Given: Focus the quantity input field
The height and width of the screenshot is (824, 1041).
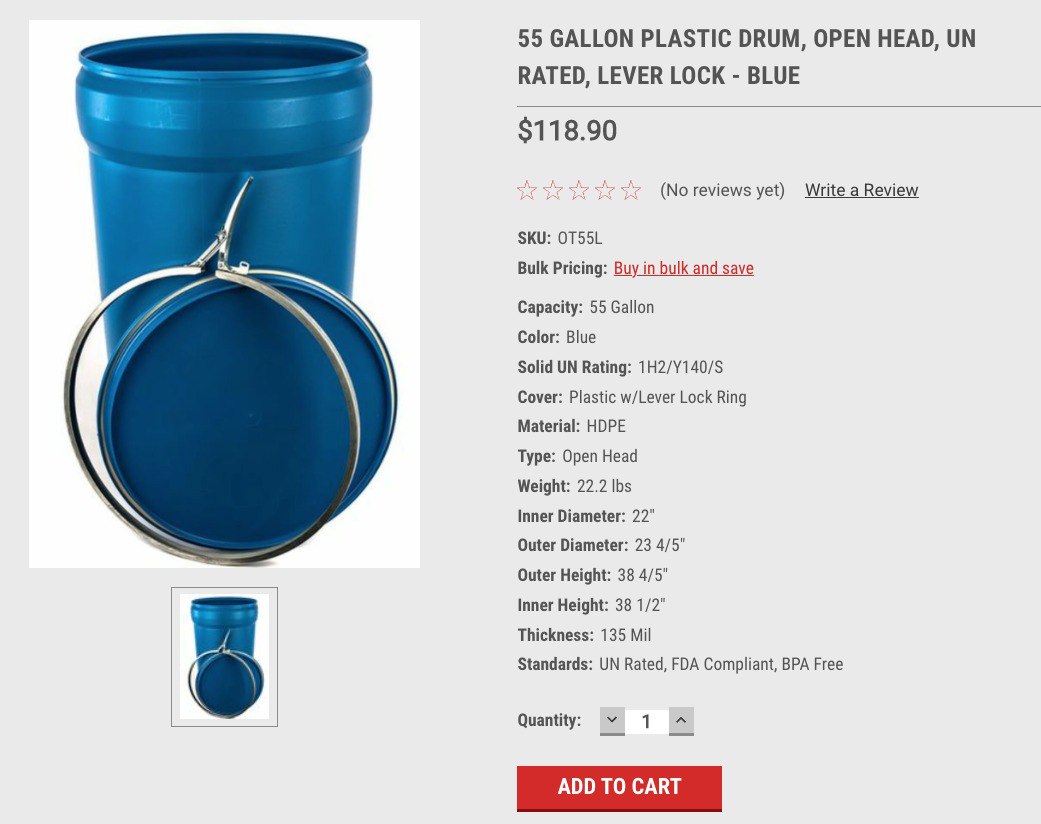Looking at the screenshot, I should coord(647,721).
